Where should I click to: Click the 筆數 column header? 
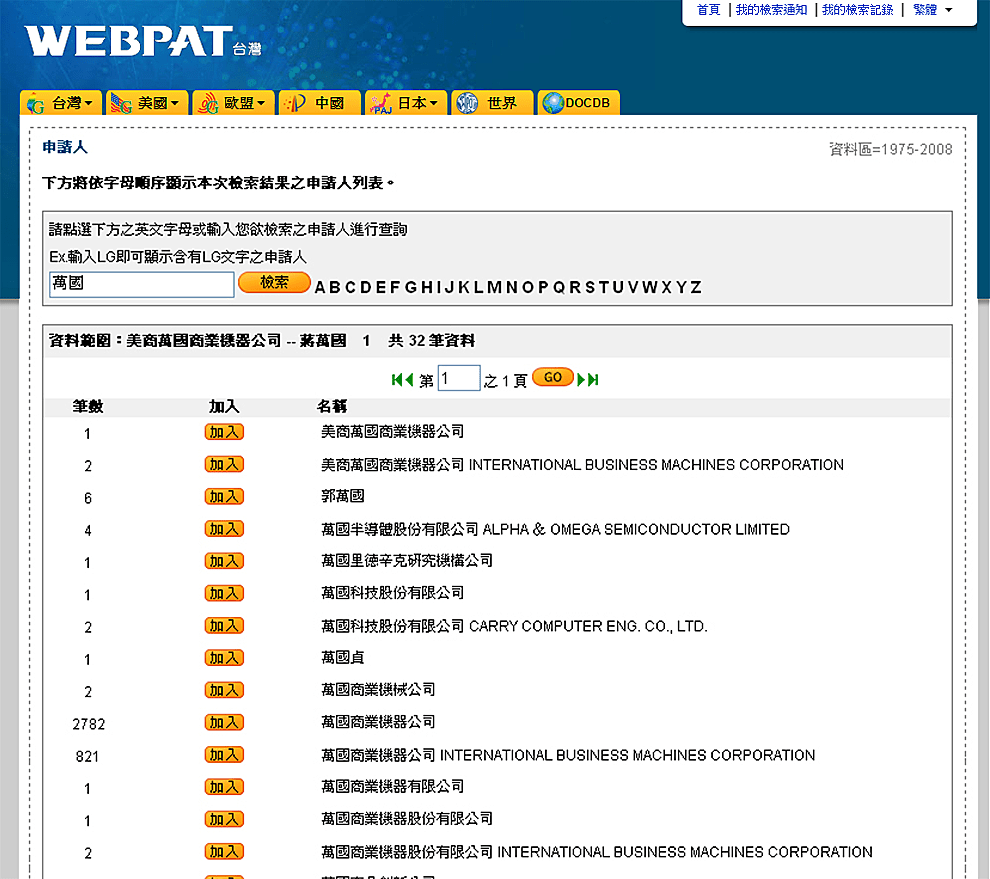coord(88,406)
